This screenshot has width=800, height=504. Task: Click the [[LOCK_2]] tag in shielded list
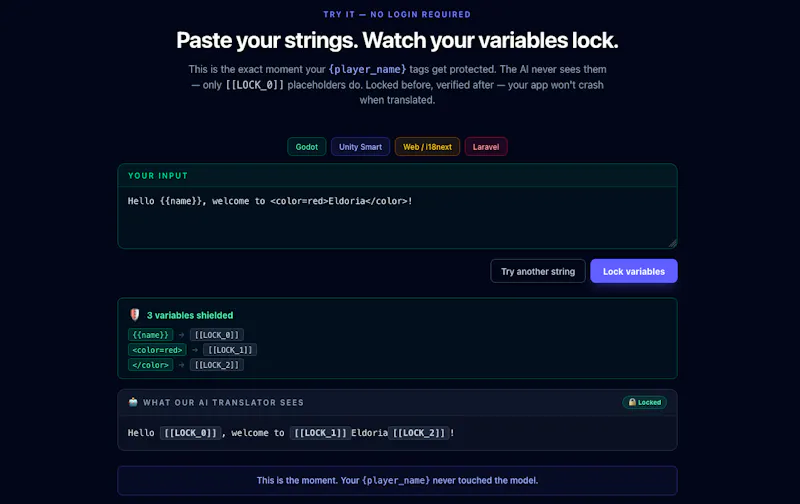(x=217, y=365)
